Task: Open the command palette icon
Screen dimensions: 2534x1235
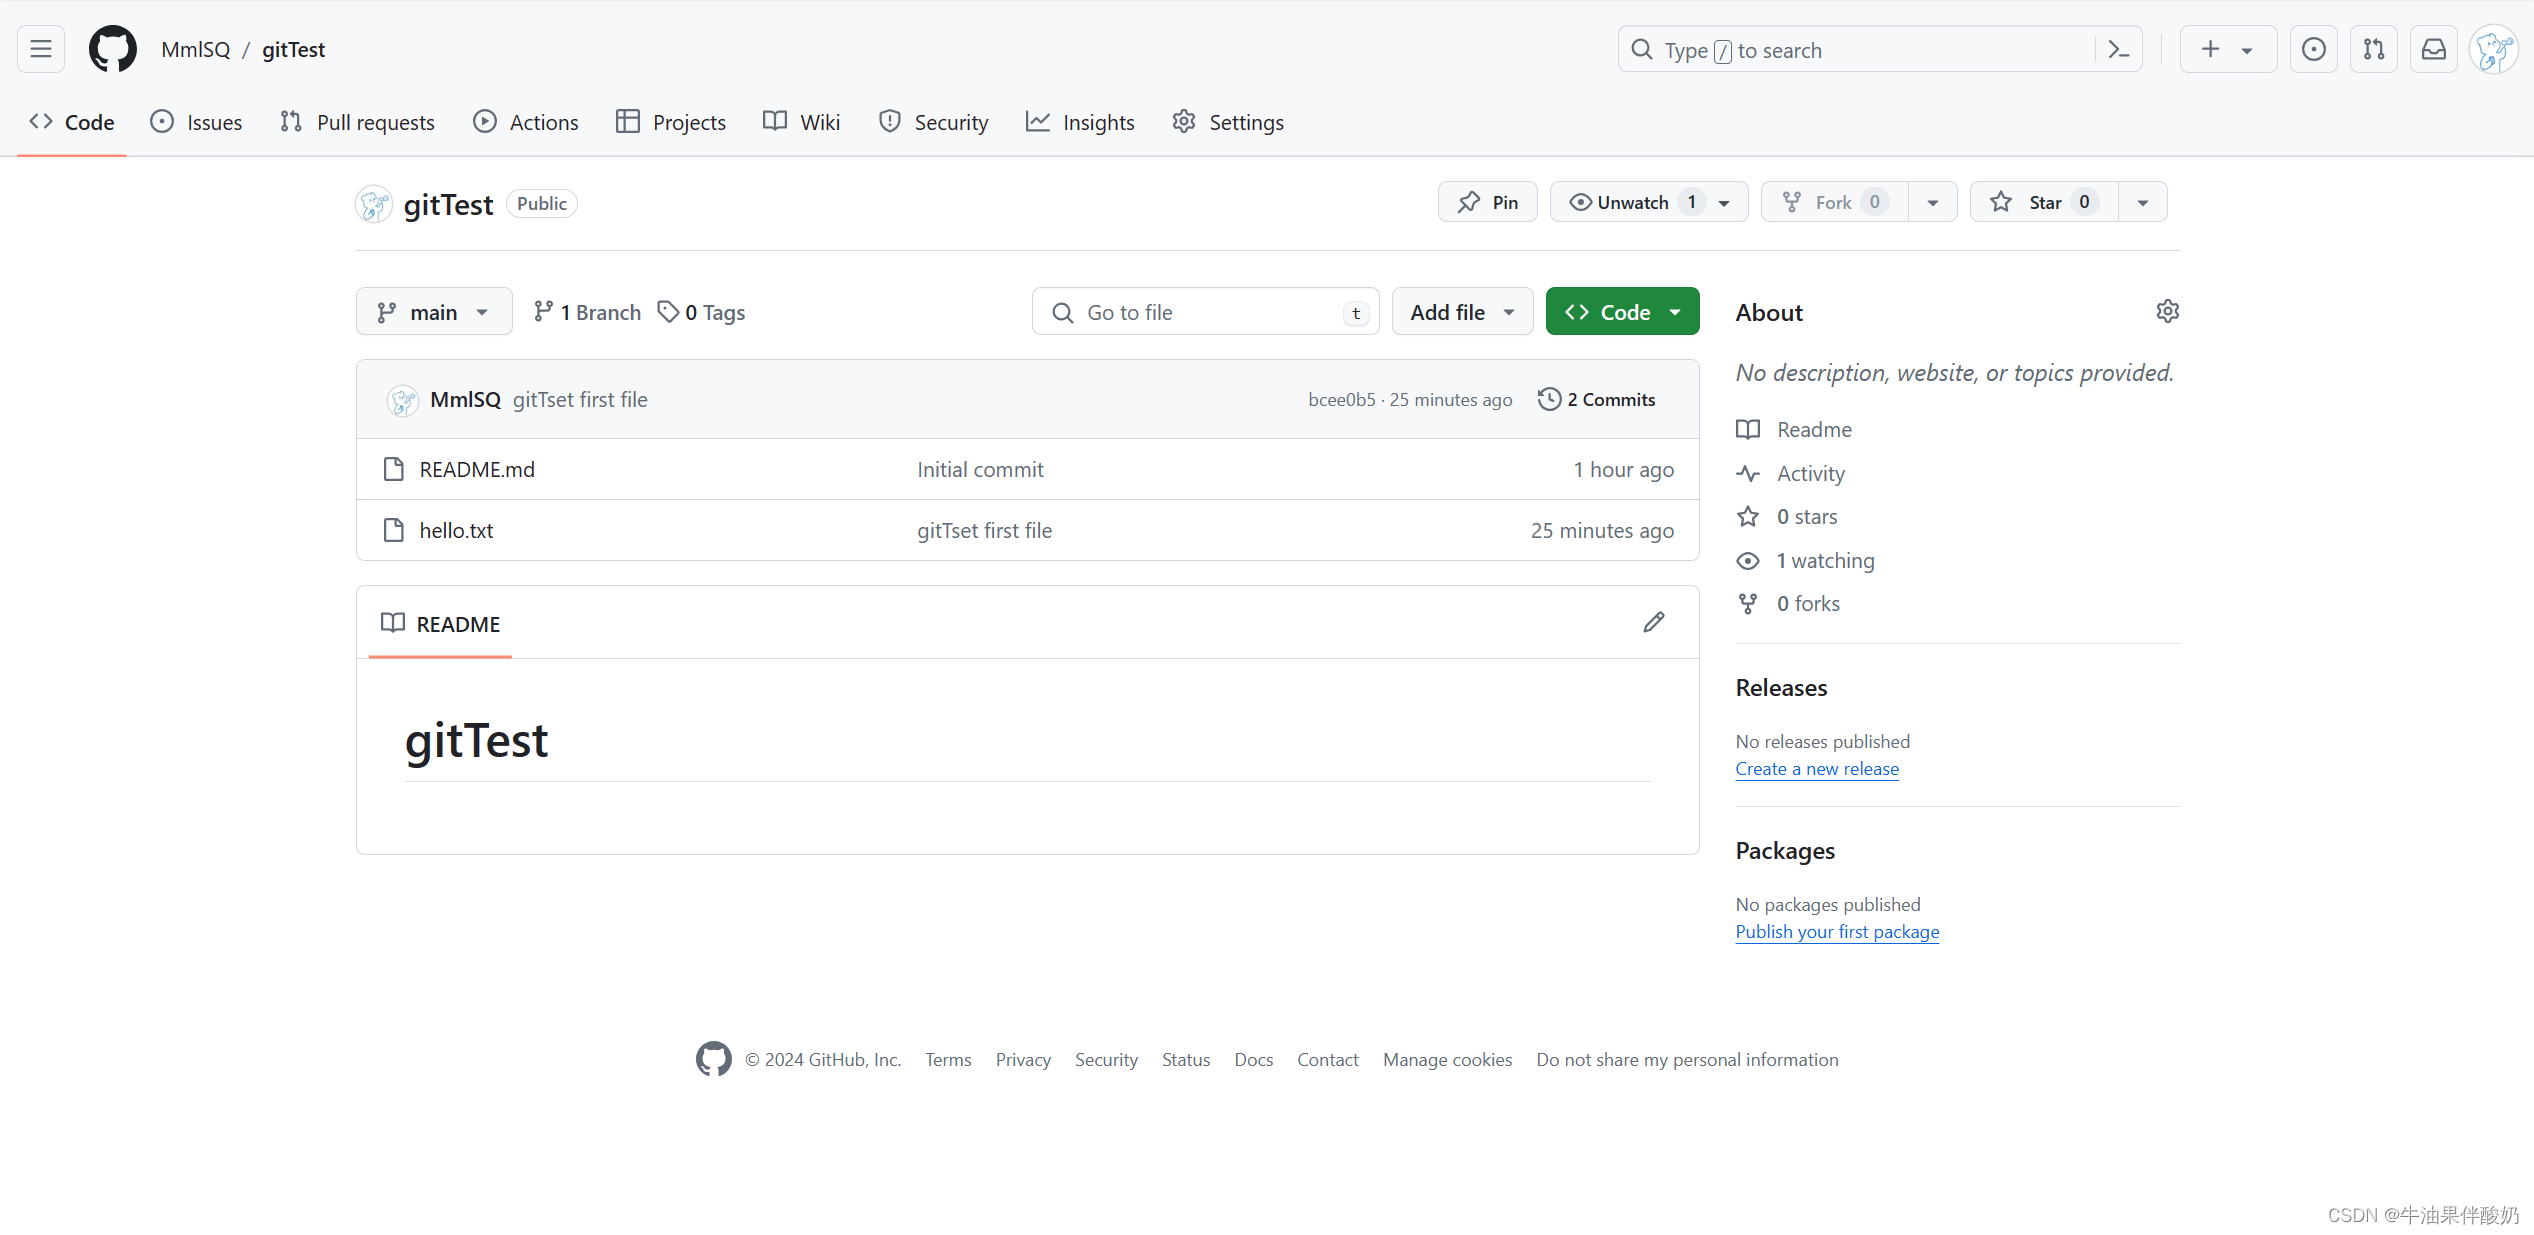Action: point(2118,50)
